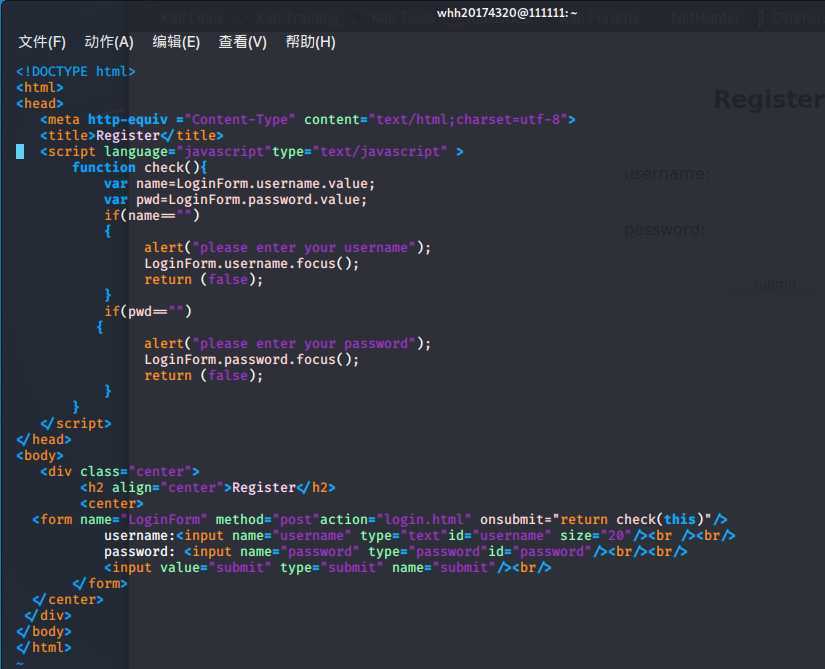The width and height of the screenshot is (825, 669).
Task: Click the opening <head> tag
Action: coord(40,104)
